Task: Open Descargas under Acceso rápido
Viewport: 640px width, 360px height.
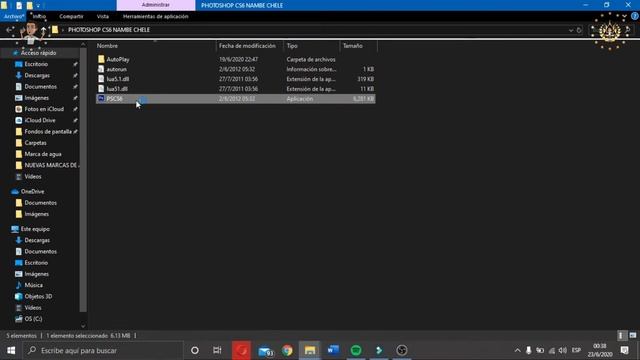Action: tap(37, 76)
